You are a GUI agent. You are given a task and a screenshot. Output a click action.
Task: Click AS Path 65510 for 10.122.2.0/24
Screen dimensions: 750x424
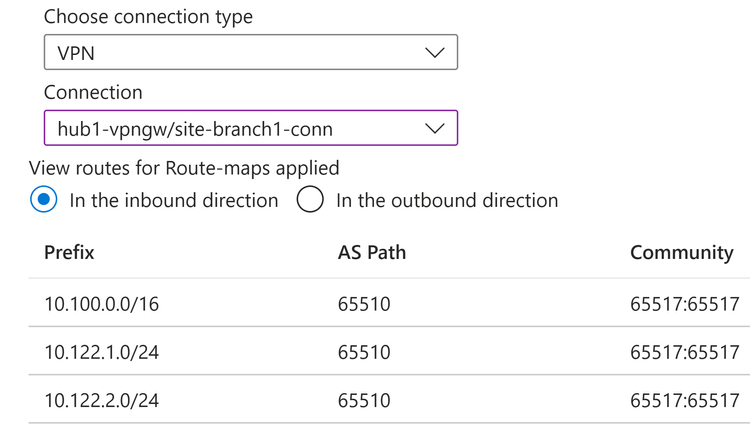coord(364,401)
